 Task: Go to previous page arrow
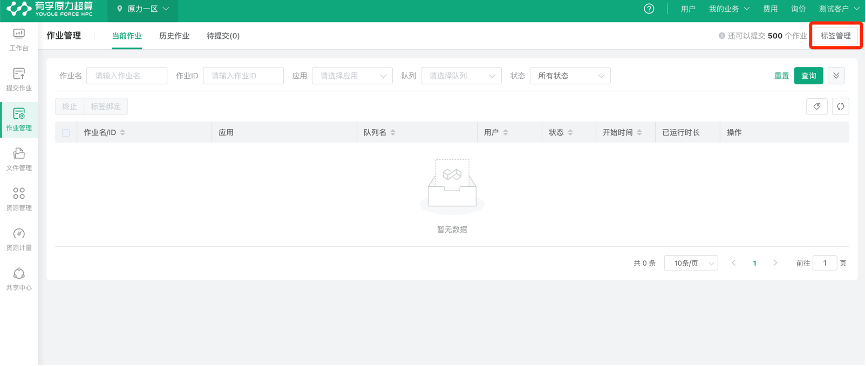click(733, 263)
